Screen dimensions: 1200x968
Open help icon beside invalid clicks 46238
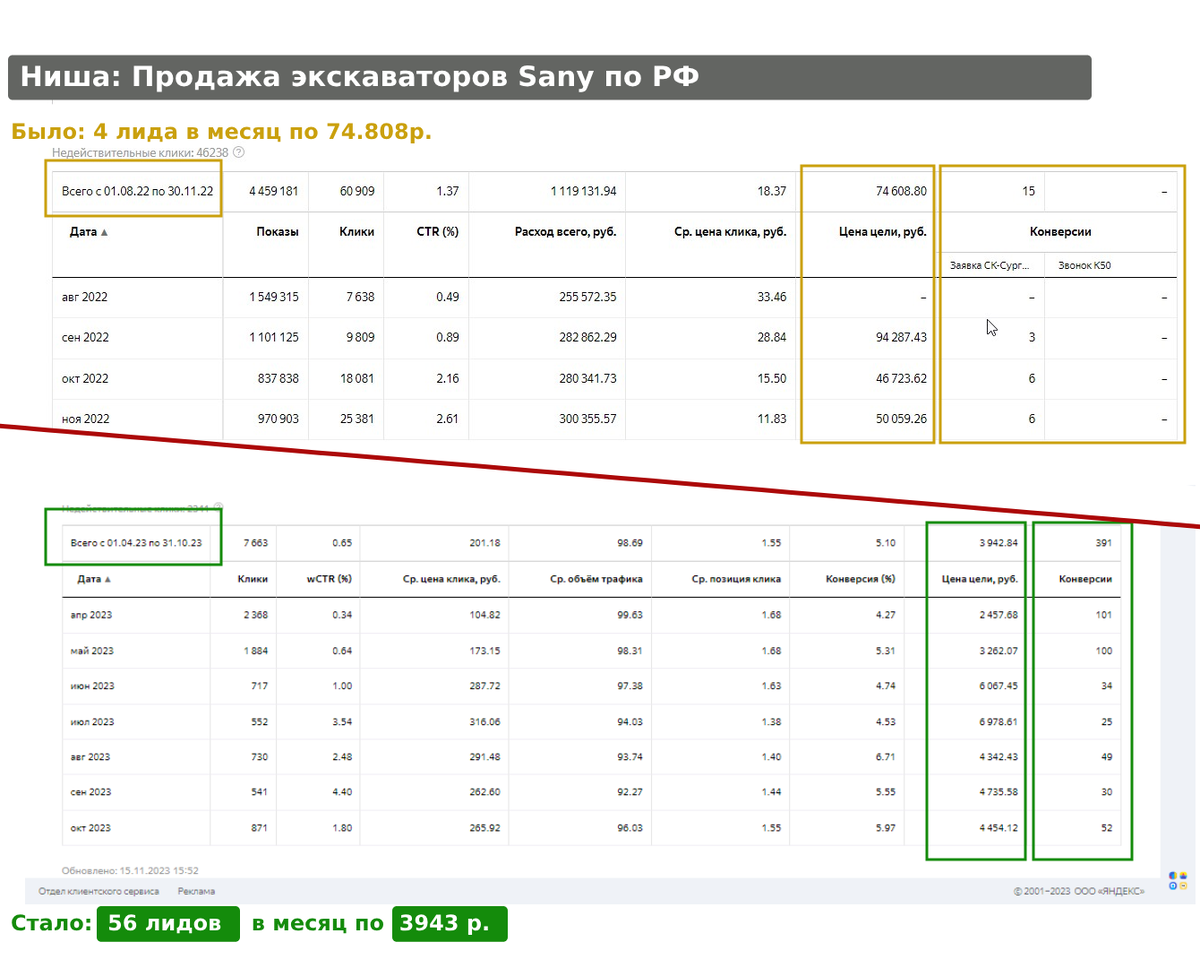pyautogui.click(x=238, y=153)
